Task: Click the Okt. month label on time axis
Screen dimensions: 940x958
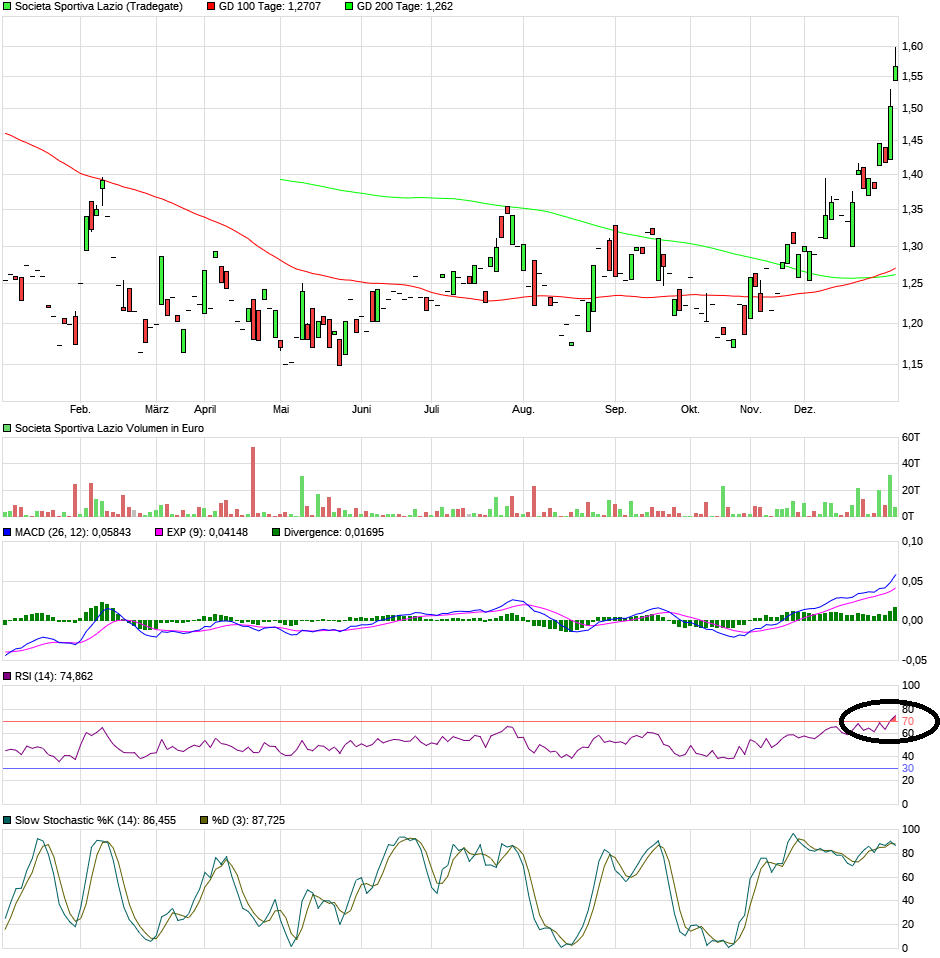Action: tap(690, 409)
